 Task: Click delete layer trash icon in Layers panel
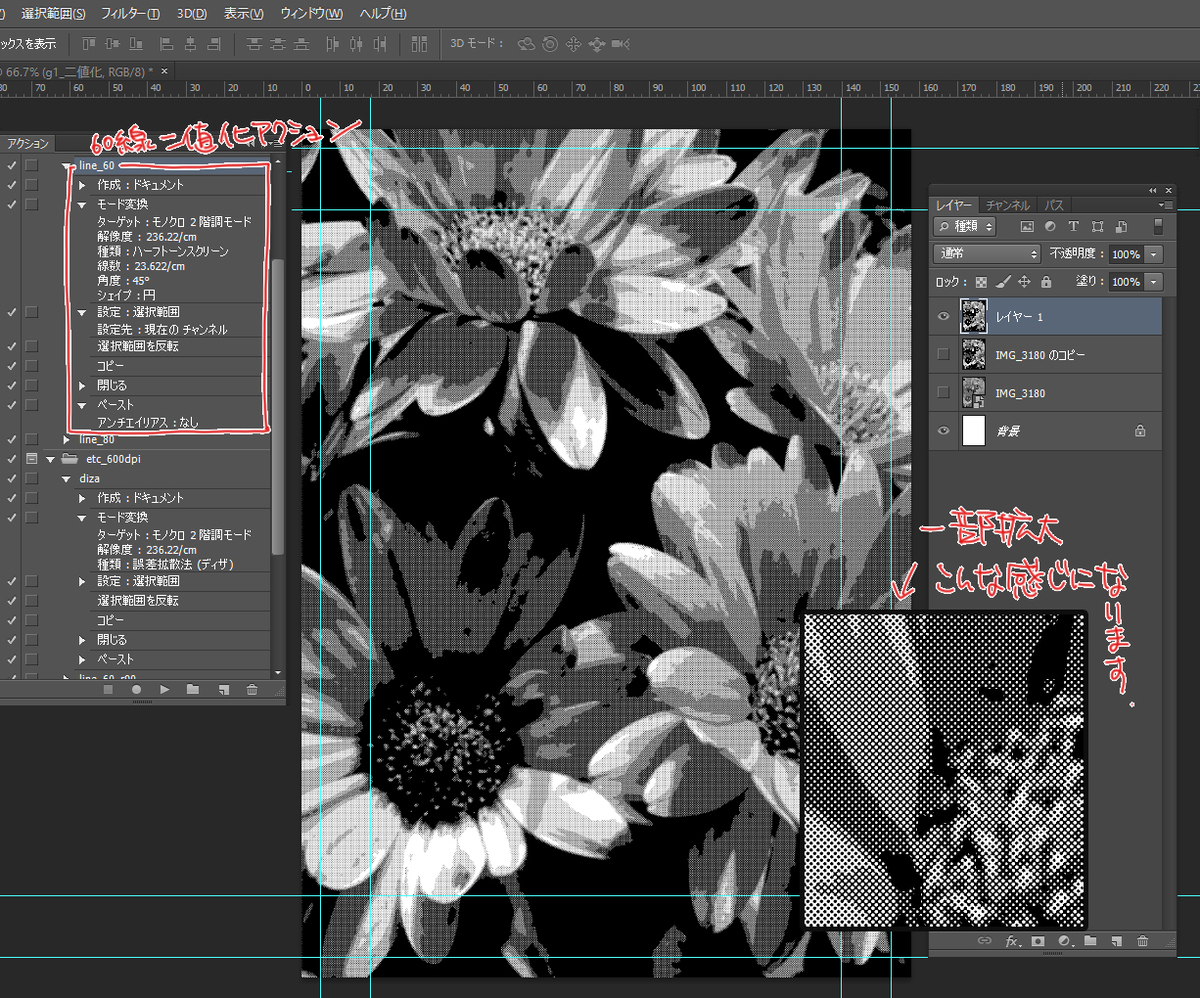click(x=1142, y=941)
